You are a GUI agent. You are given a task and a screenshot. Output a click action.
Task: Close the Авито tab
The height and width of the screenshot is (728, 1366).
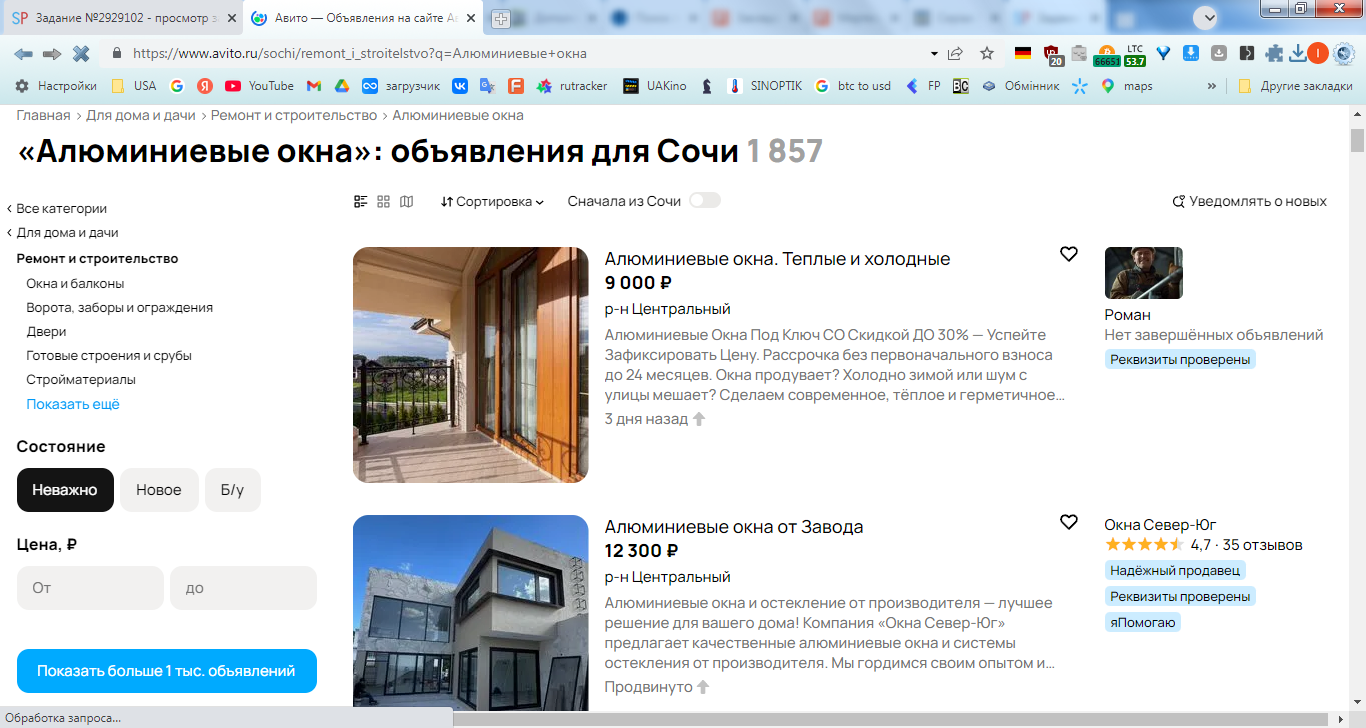click(471, 18)
